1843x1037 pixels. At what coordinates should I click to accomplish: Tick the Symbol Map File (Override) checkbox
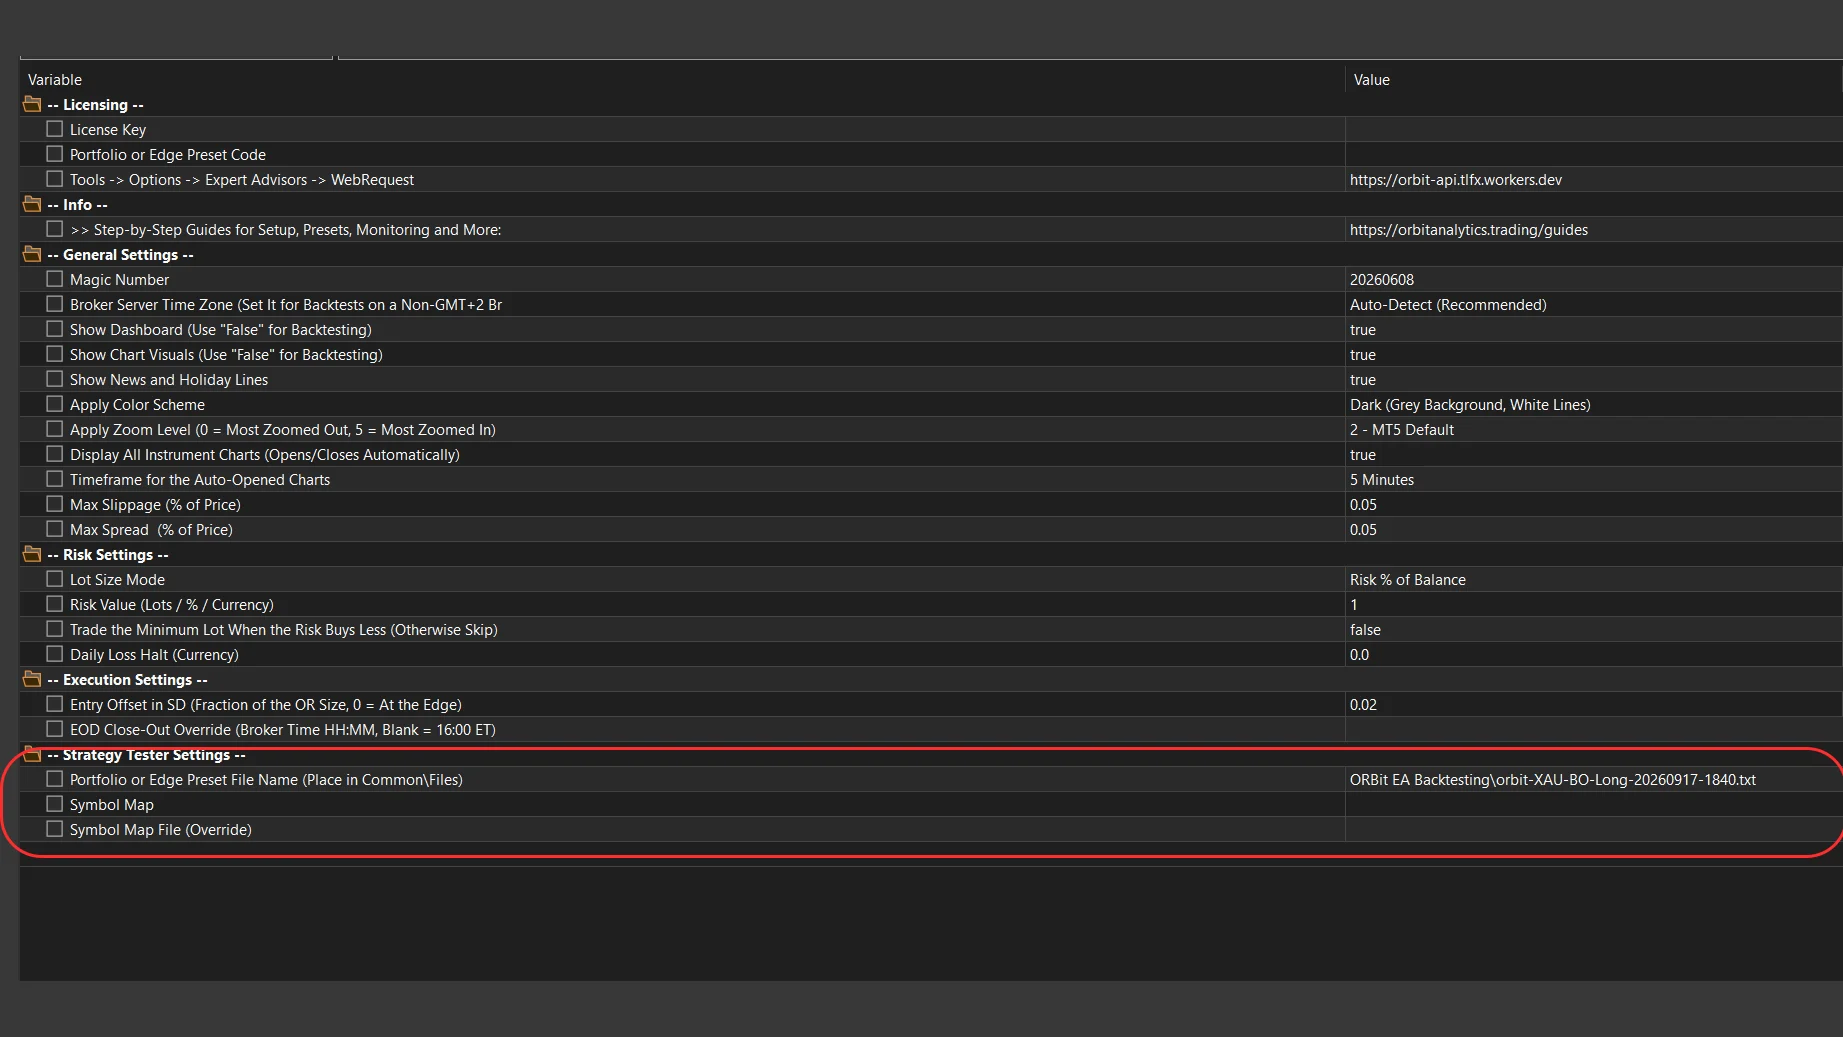[x=55, y=829]
